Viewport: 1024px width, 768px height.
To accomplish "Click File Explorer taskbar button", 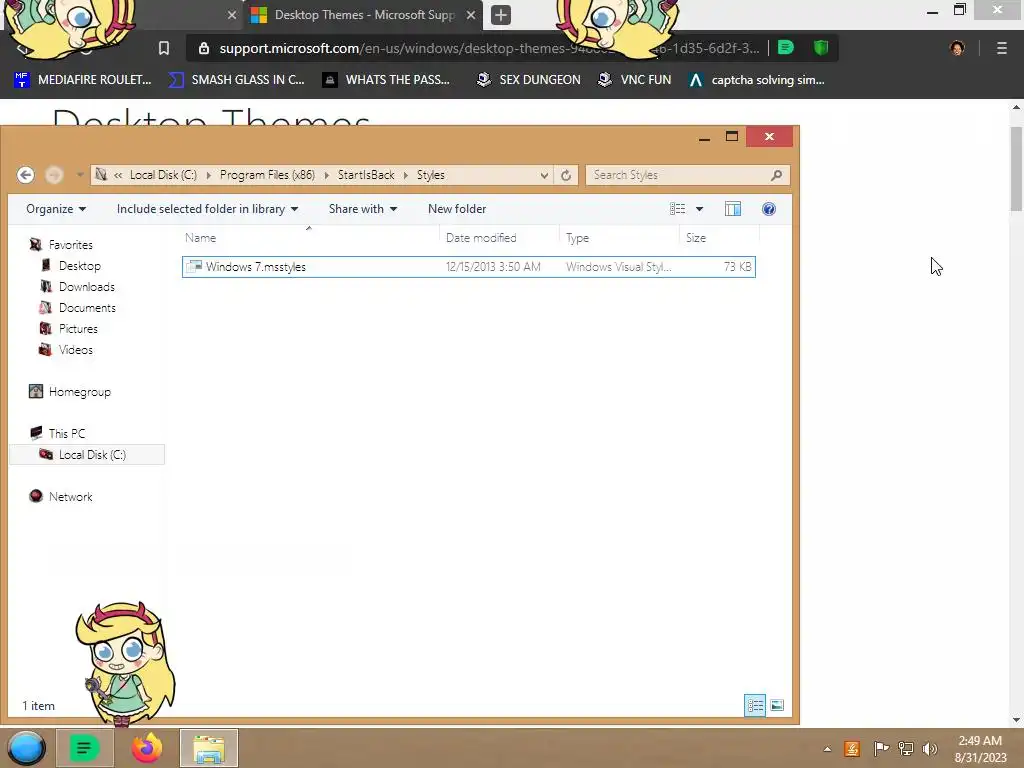I will click(x=209, y=748).
